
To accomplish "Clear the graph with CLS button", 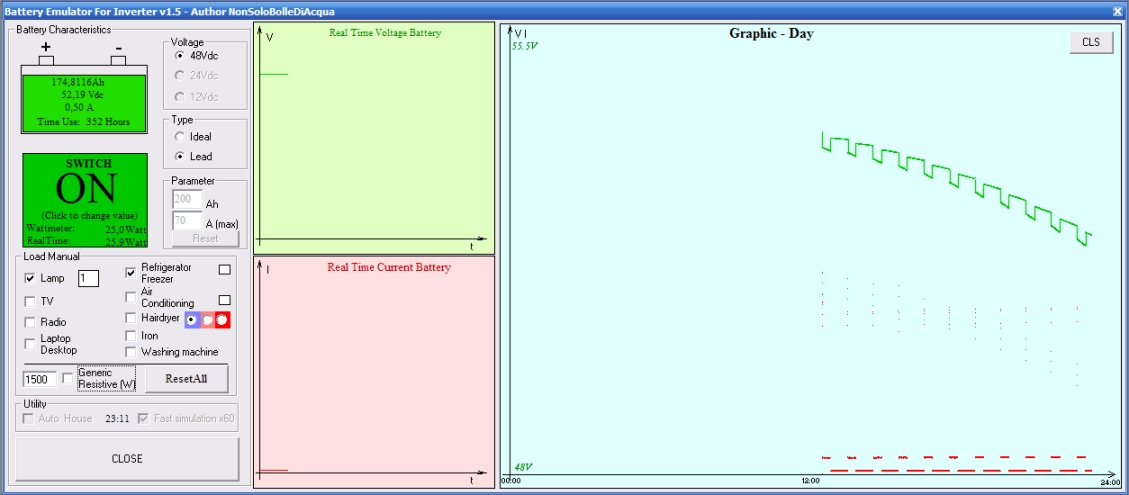I will pos(1090,42).
